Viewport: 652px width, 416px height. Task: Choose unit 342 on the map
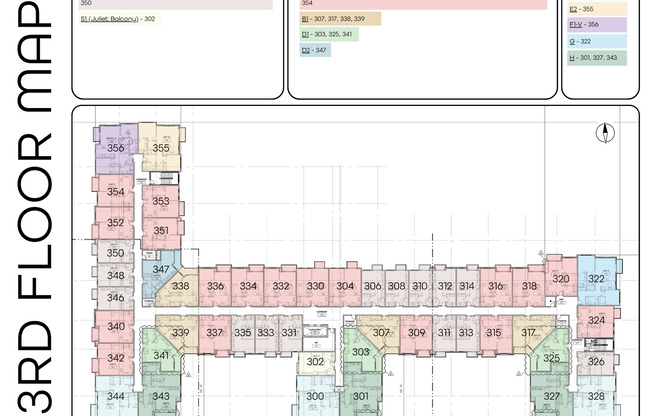coord(116,358)
